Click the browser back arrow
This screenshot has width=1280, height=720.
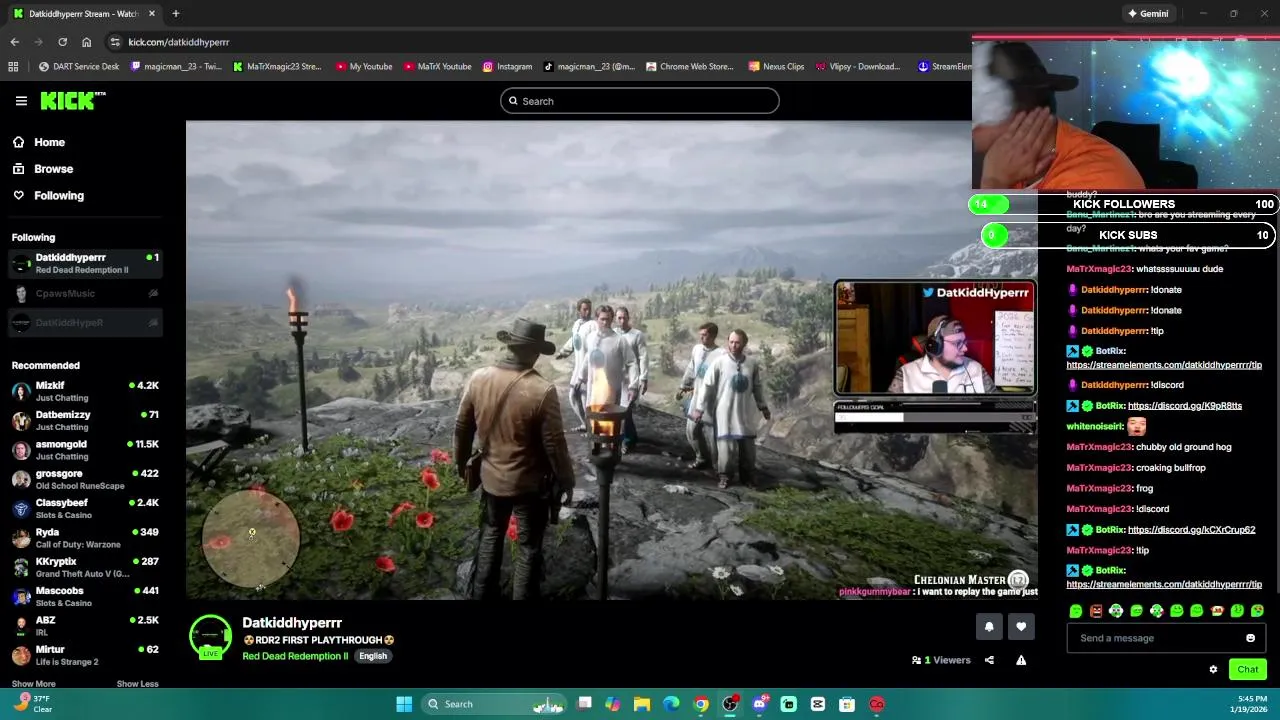[x=14, y=42]
